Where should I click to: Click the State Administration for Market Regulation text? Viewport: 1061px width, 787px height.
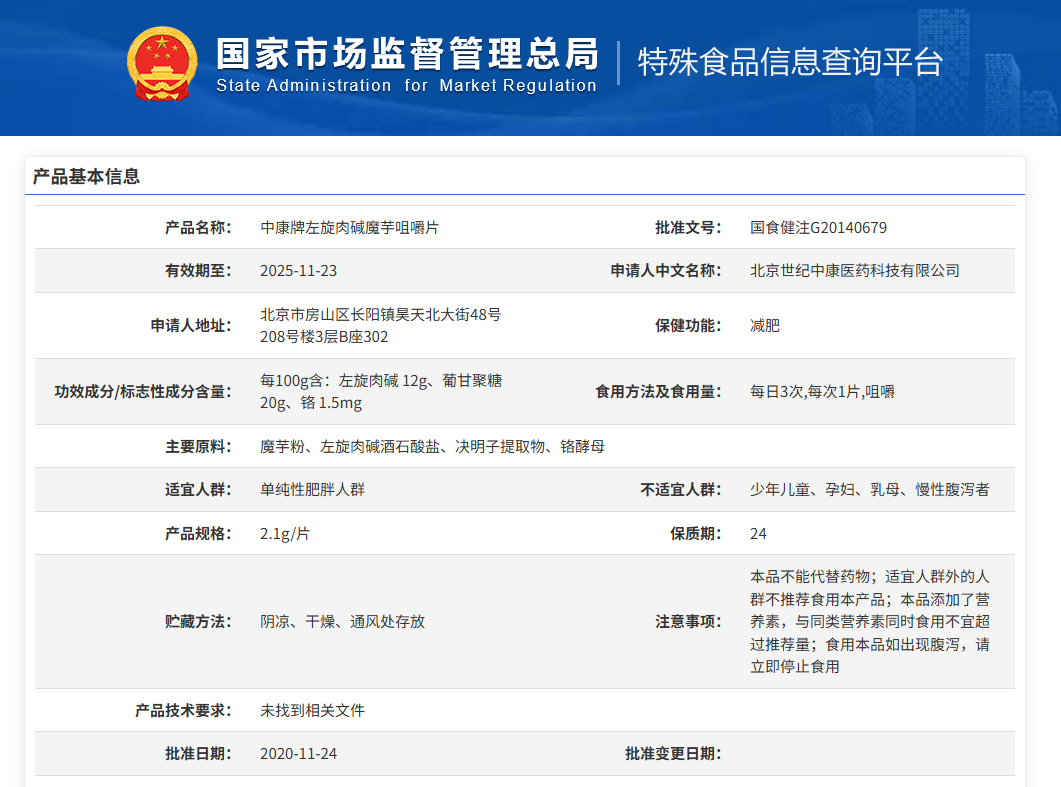pyautogui.click(x=406, y=86)
